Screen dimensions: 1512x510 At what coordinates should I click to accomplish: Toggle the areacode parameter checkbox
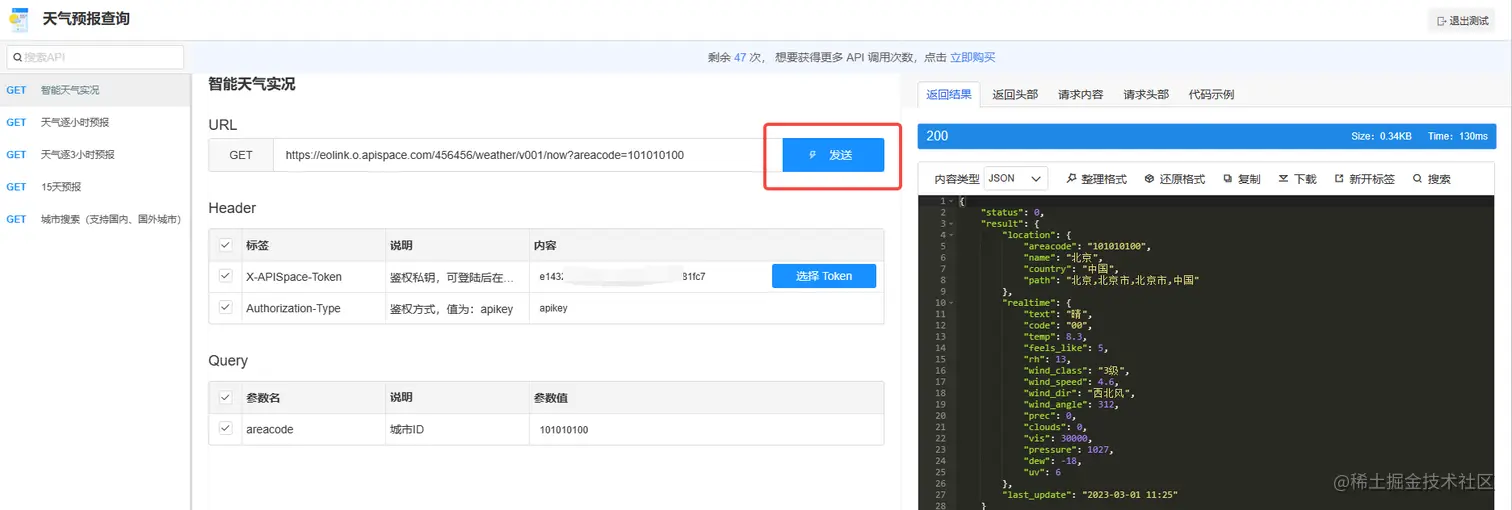pos(225,428)
